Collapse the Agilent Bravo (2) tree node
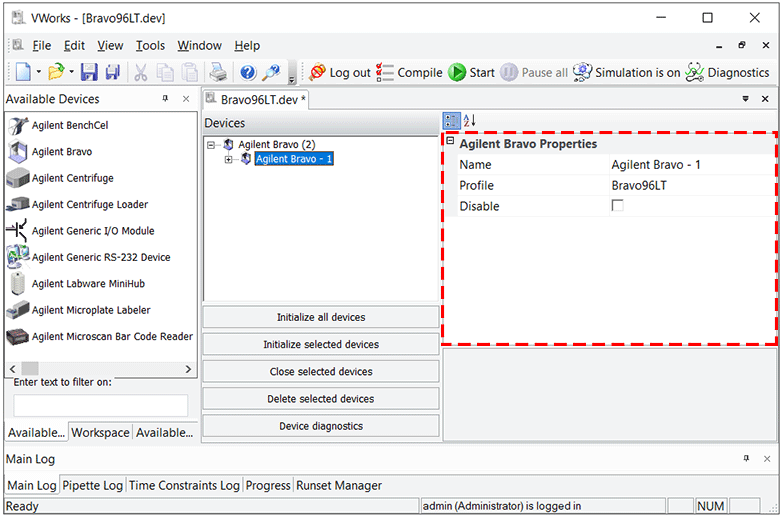The image size is (782, 516). point(211,145)
